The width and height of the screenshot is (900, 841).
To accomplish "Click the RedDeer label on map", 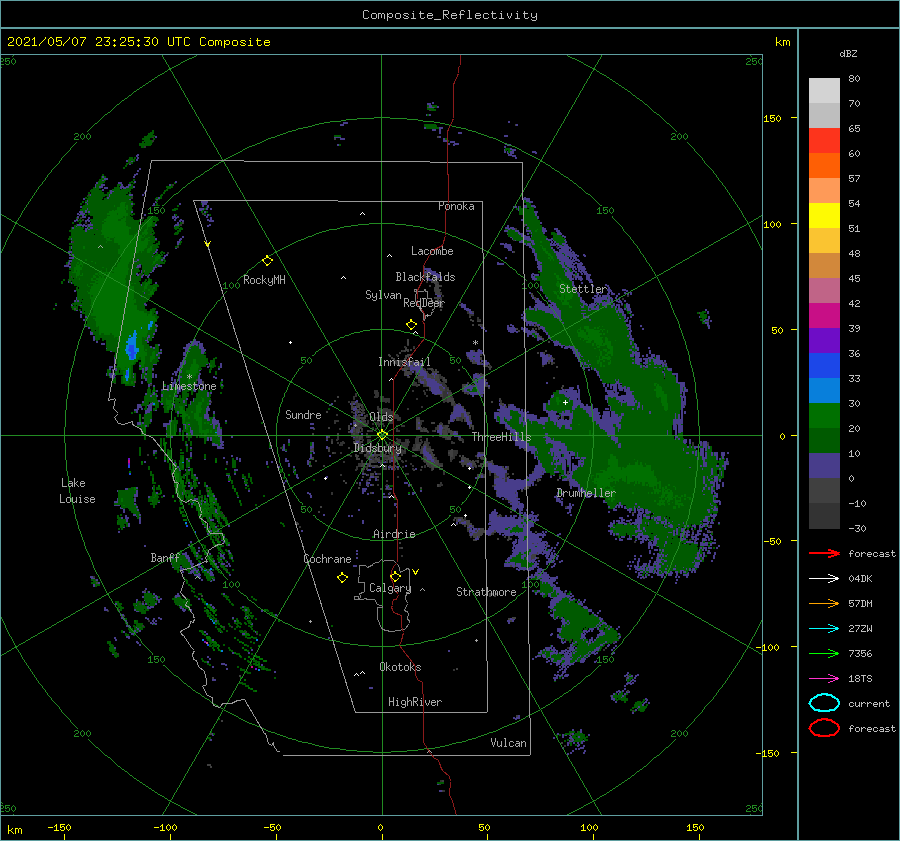I will click(424, 303).
